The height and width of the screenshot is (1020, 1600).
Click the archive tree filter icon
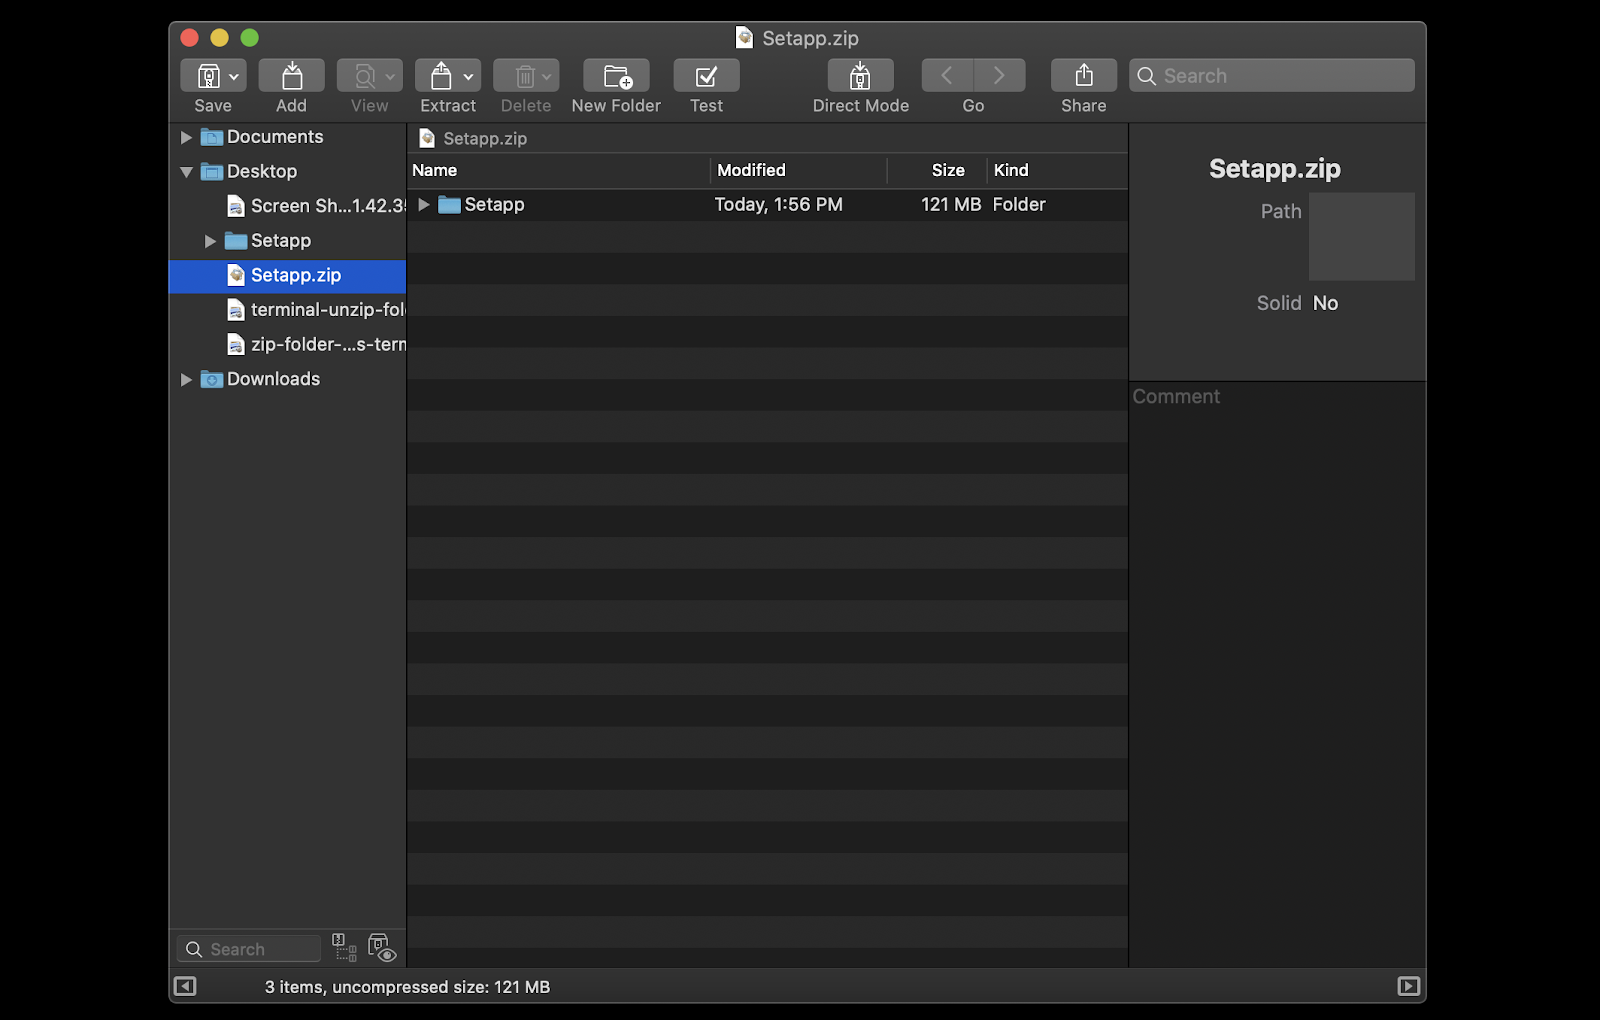click(x=344, y=947)
